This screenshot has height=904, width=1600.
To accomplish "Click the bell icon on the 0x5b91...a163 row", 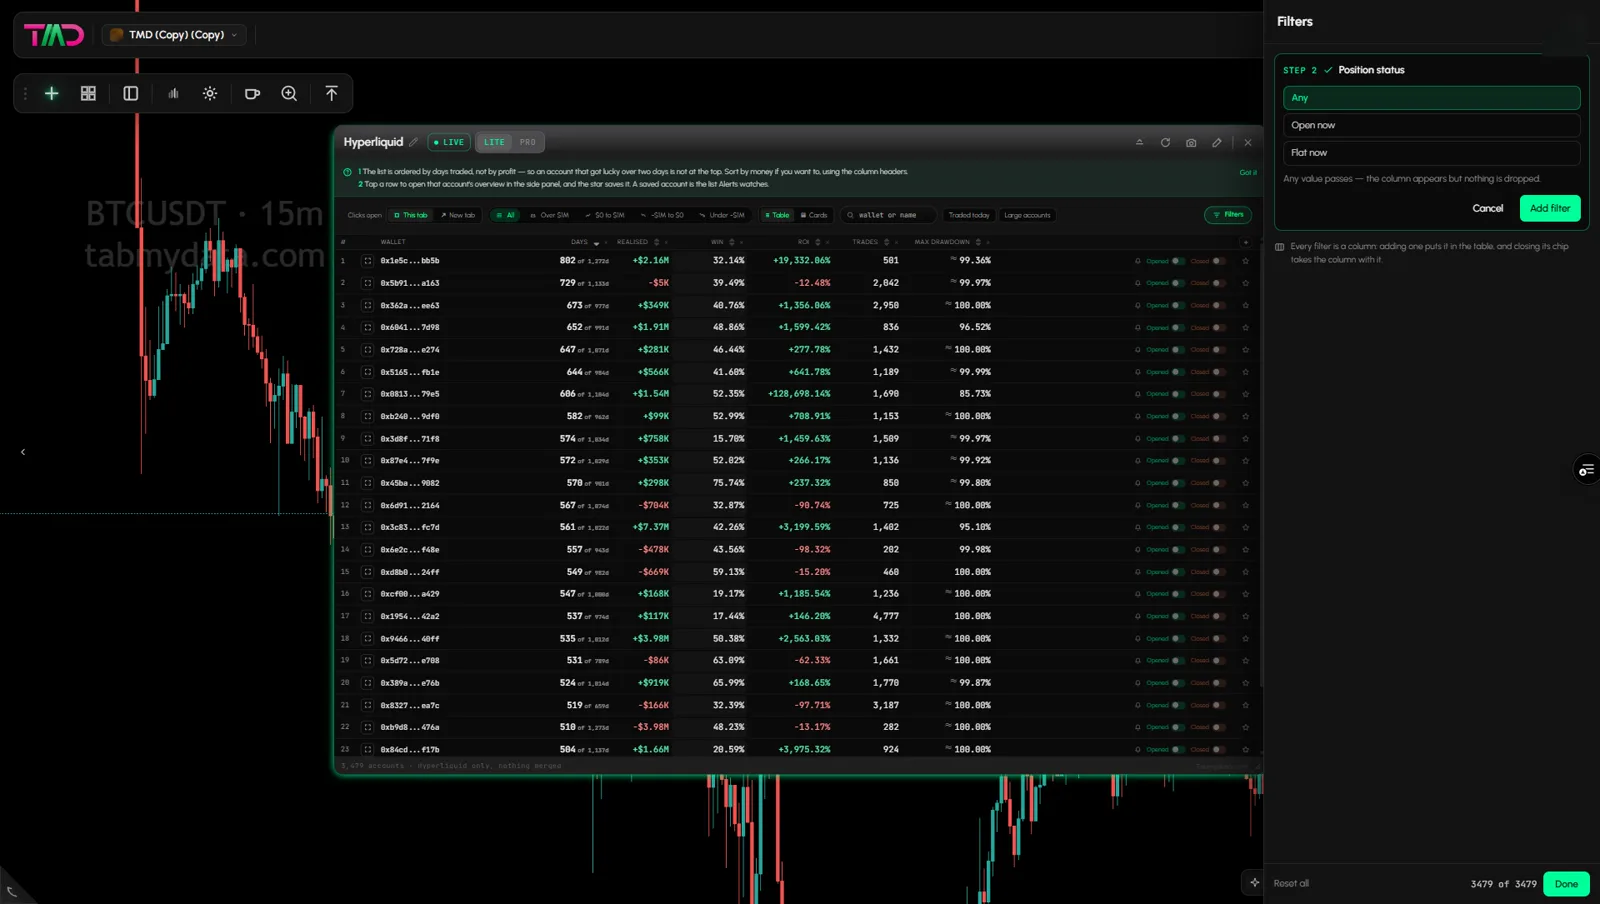I will [1137, 283].
